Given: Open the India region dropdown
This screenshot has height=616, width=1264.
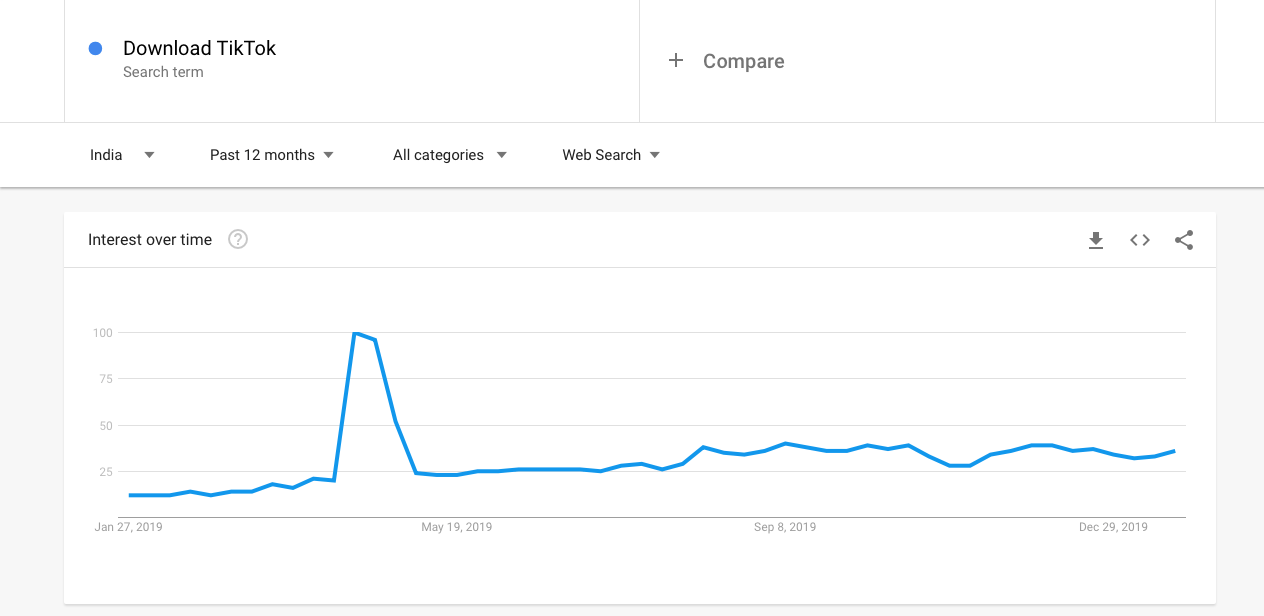Looking at the screenshot, I should click(x=122, y=155).
